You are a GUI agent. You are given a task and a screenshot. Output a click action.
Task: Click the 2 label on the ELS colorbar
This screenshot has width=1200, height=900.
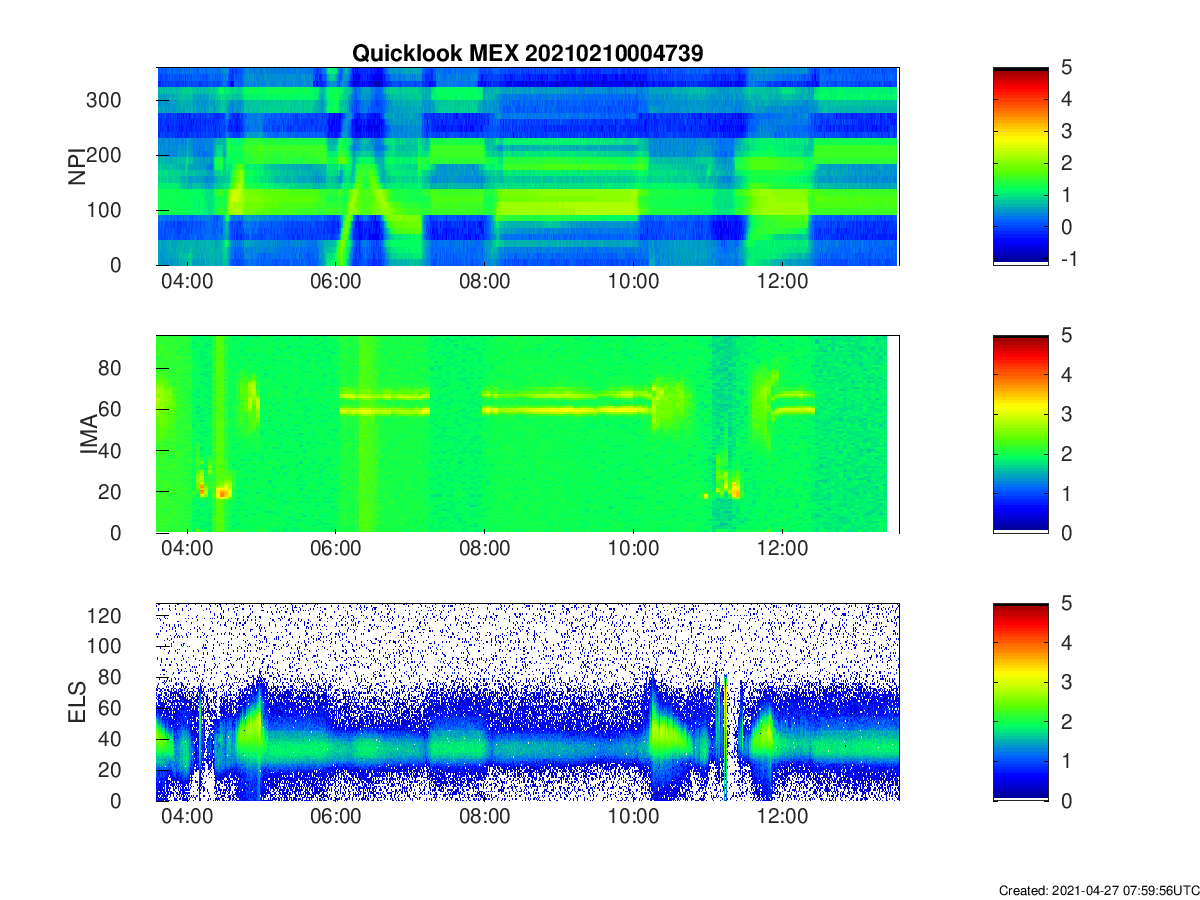tap(1066, 721)
